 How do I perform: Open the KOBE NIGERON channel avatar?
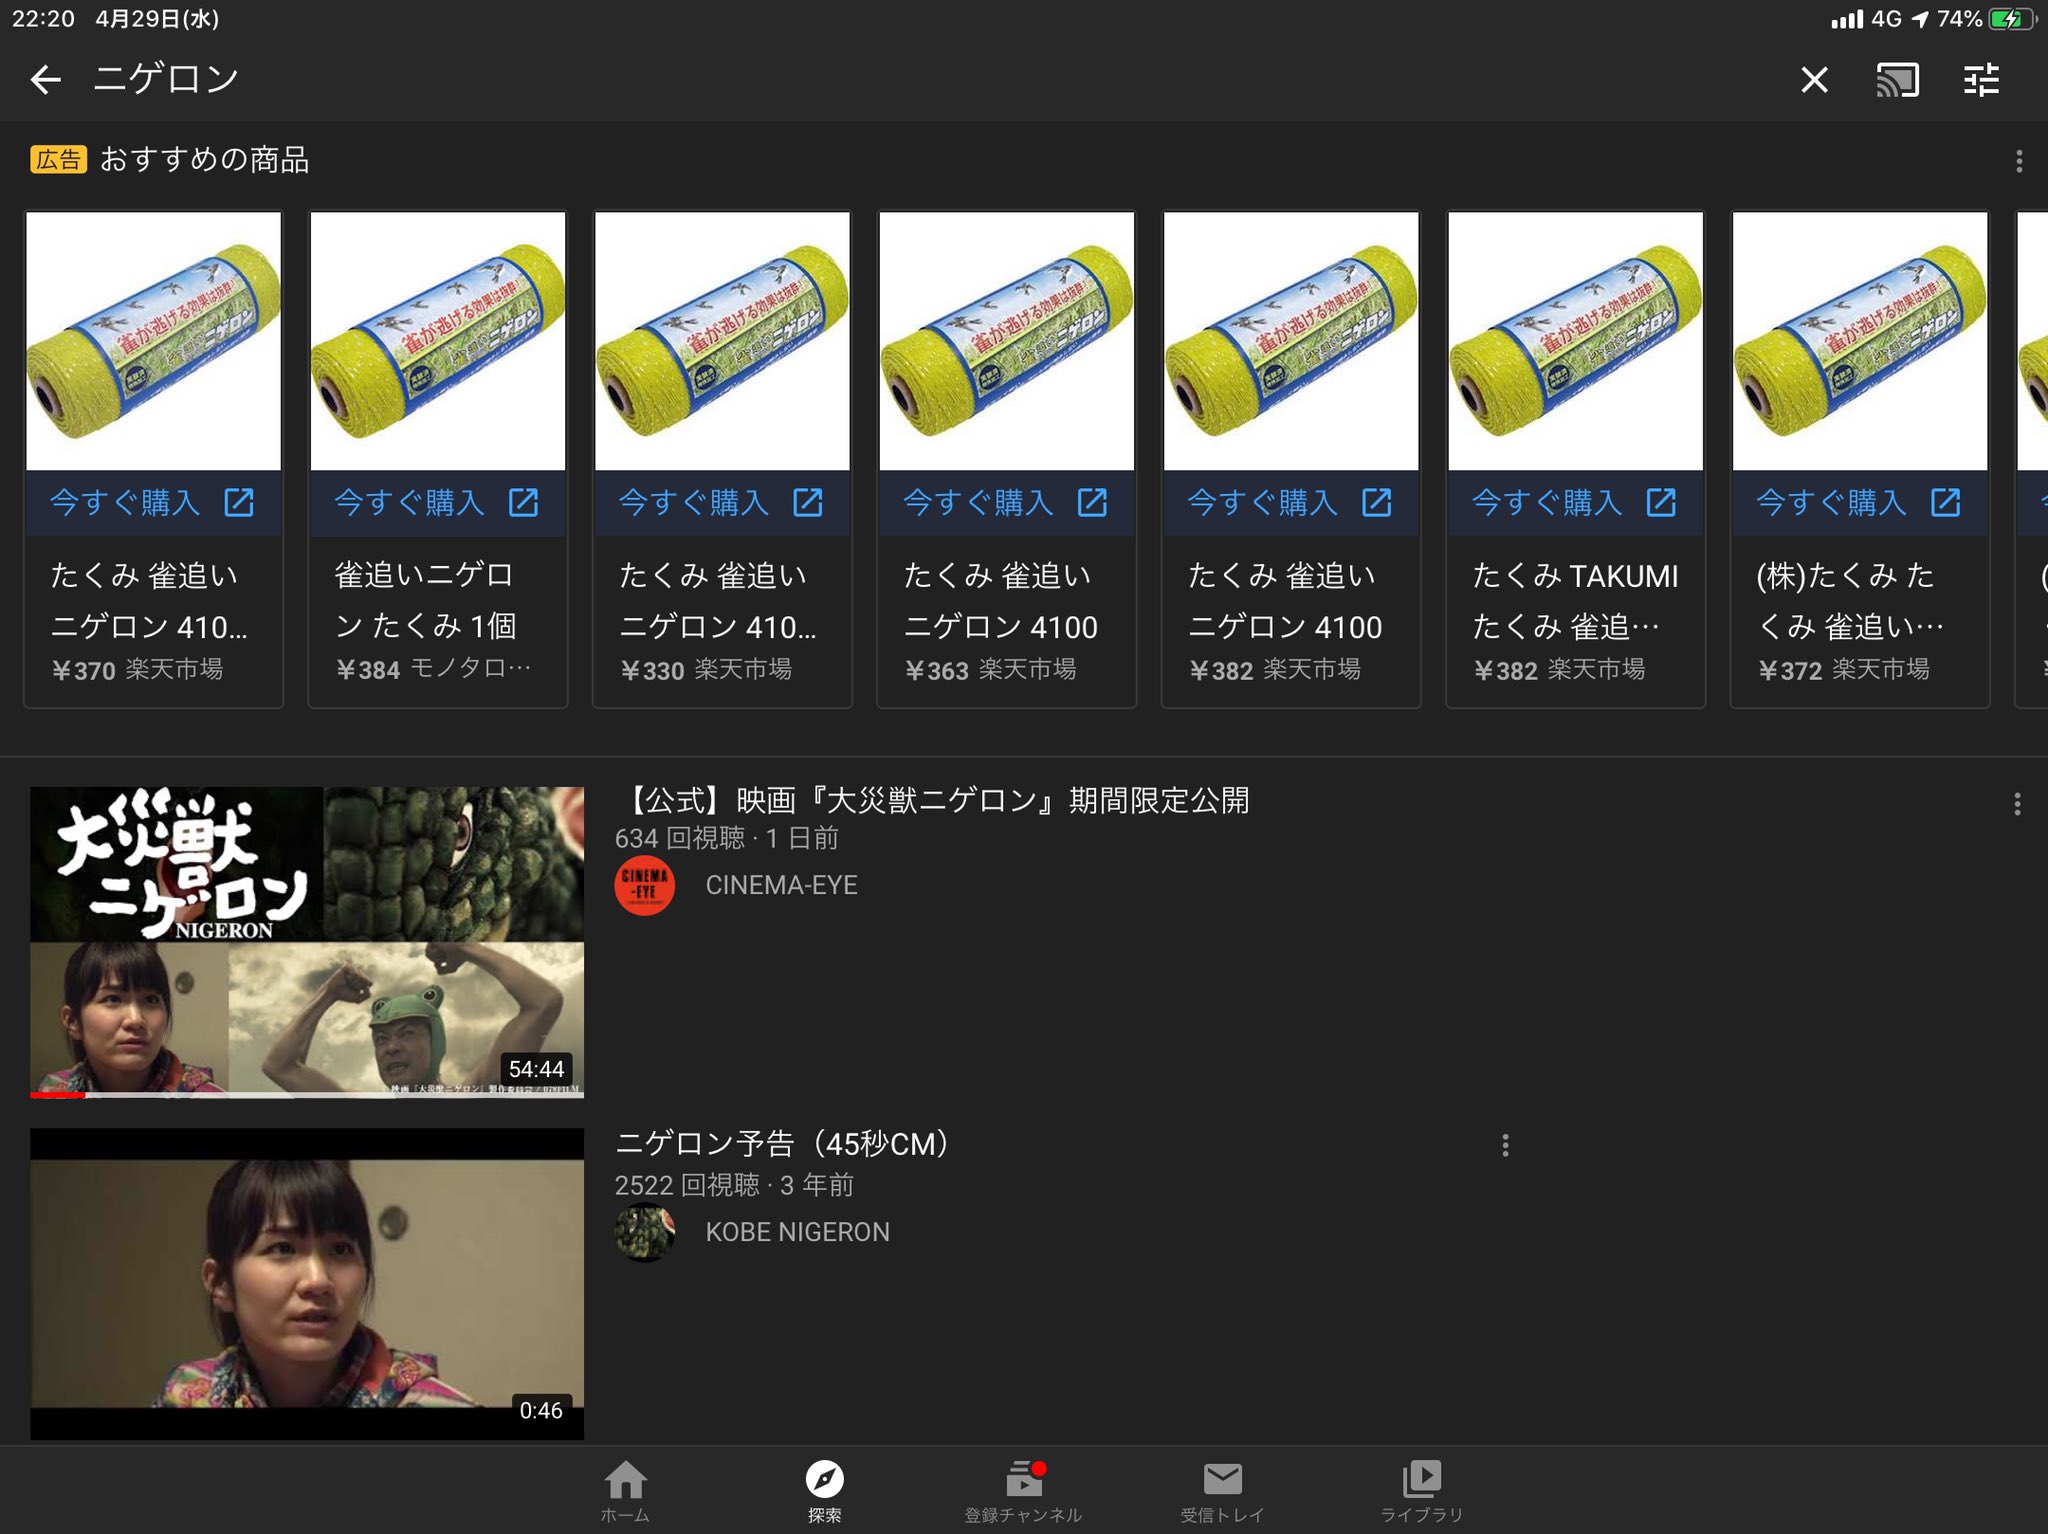[644, 1232]
